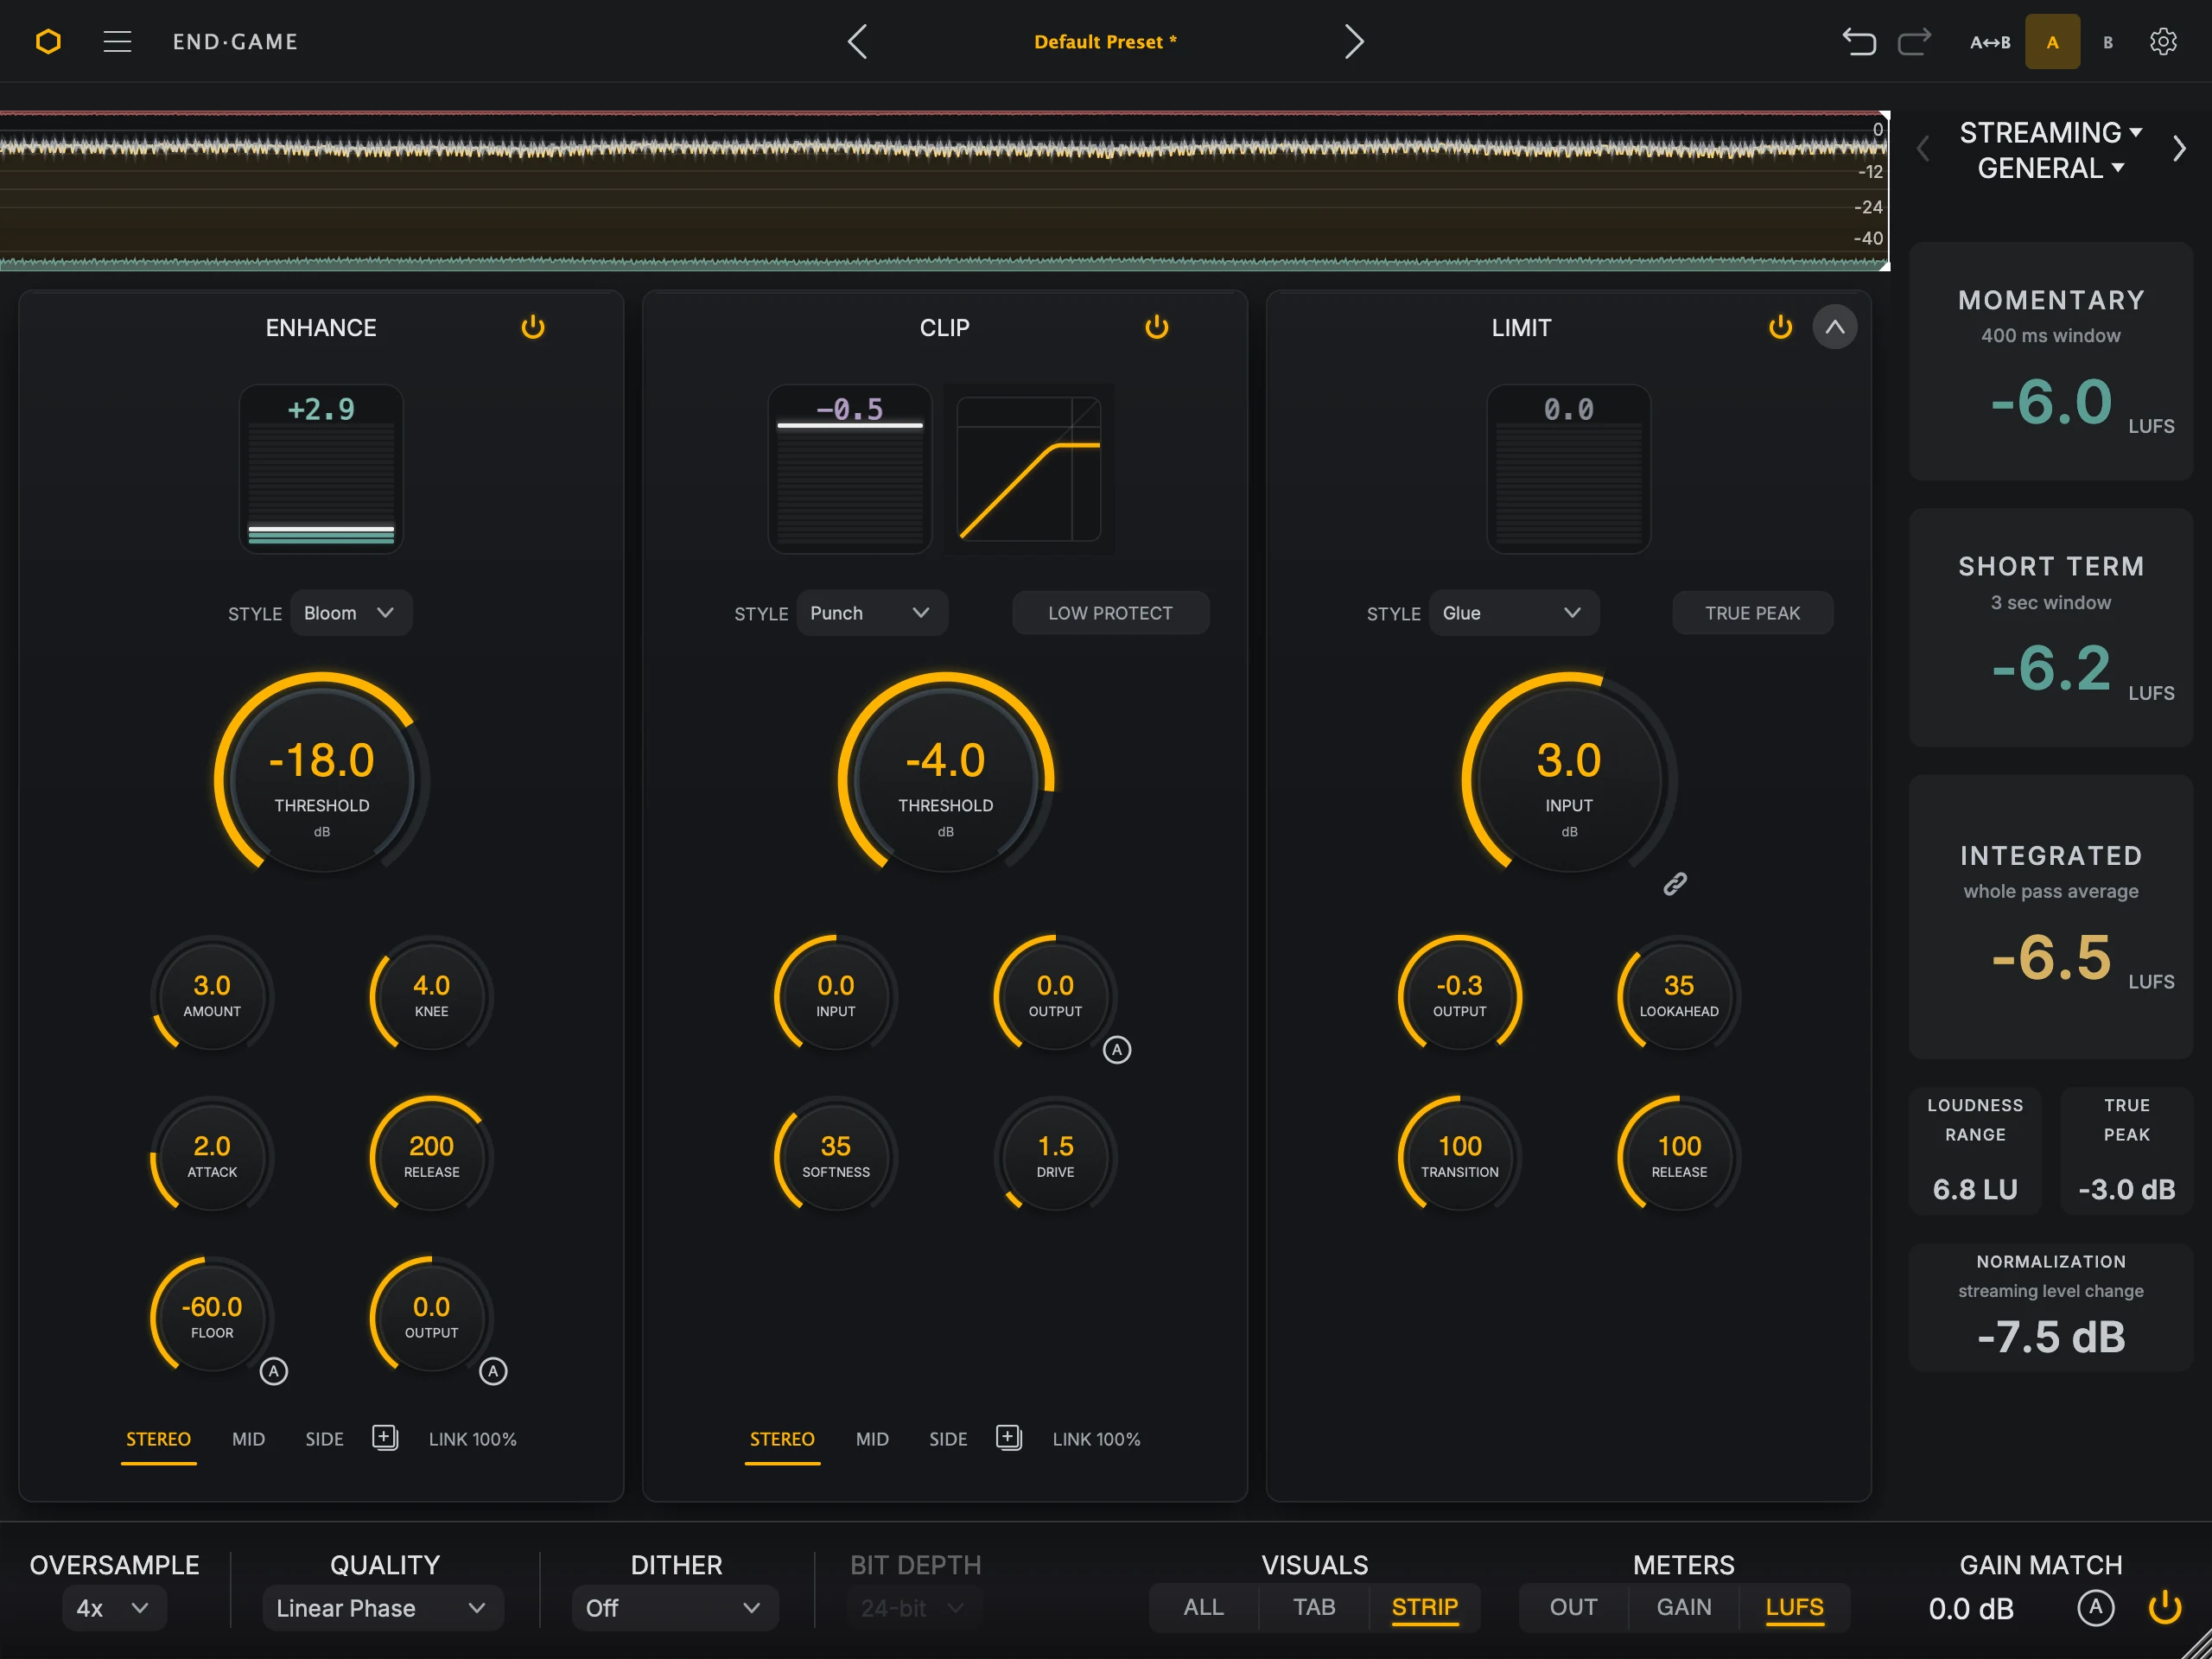Click the redo arrow icon

tap(1914, 42)
